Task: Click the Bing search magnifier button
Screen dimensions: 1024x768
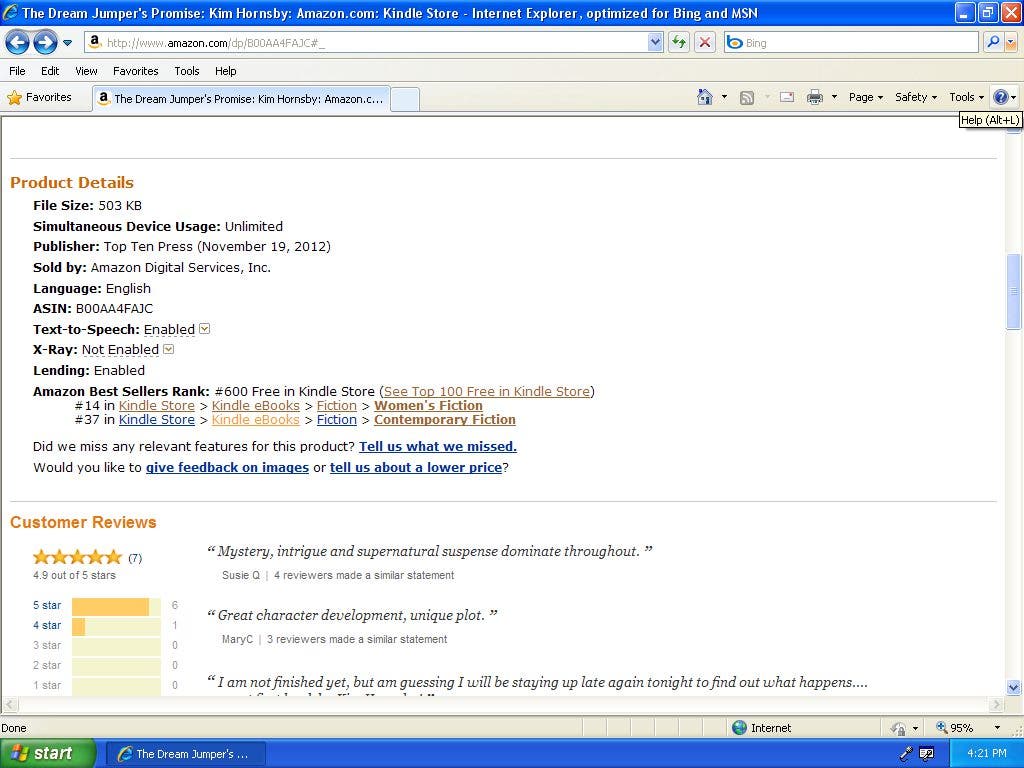Action: 993,42
